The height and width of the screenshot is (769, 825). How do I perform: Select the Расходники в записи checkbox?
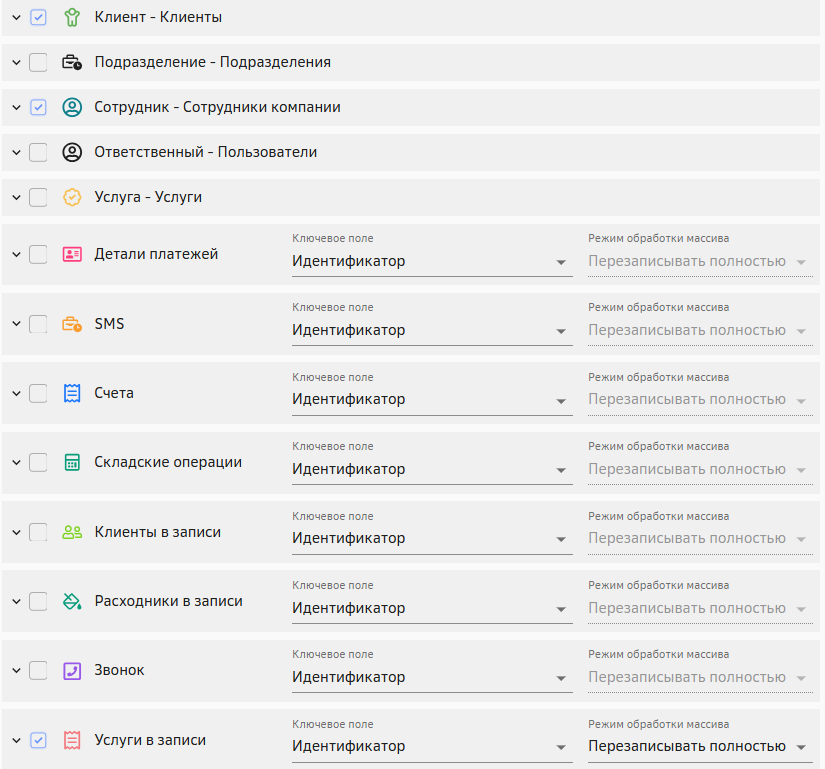[38, 601]
